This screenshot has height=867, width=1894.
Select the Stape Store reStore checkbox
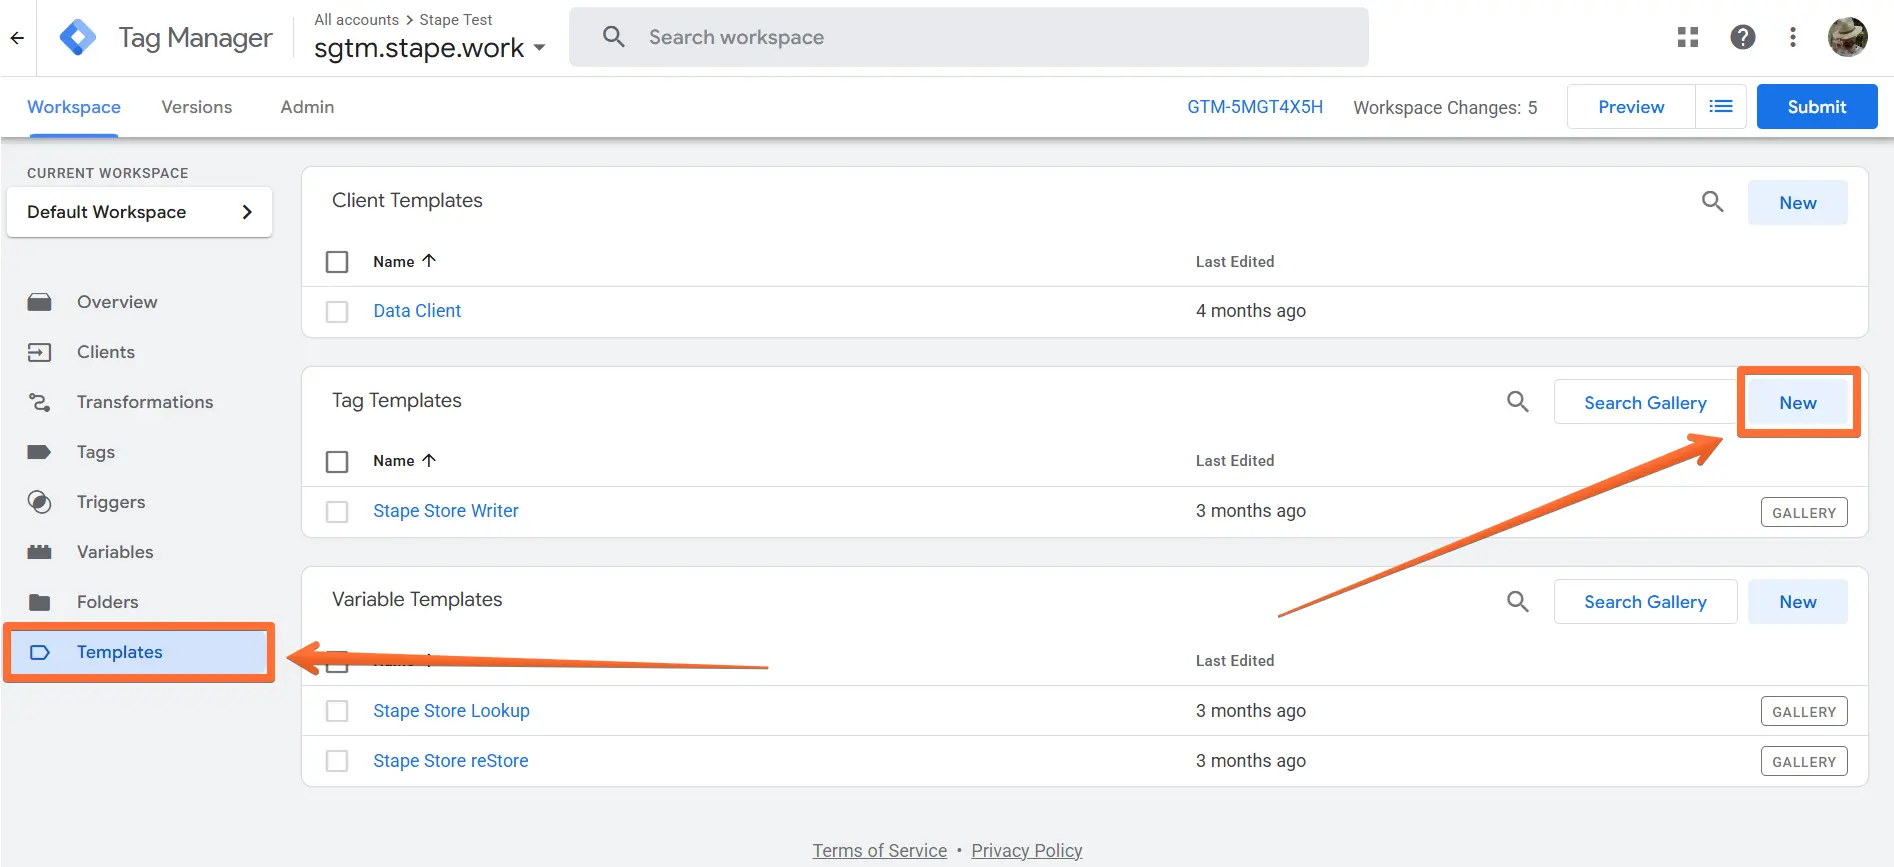[337, 761]
